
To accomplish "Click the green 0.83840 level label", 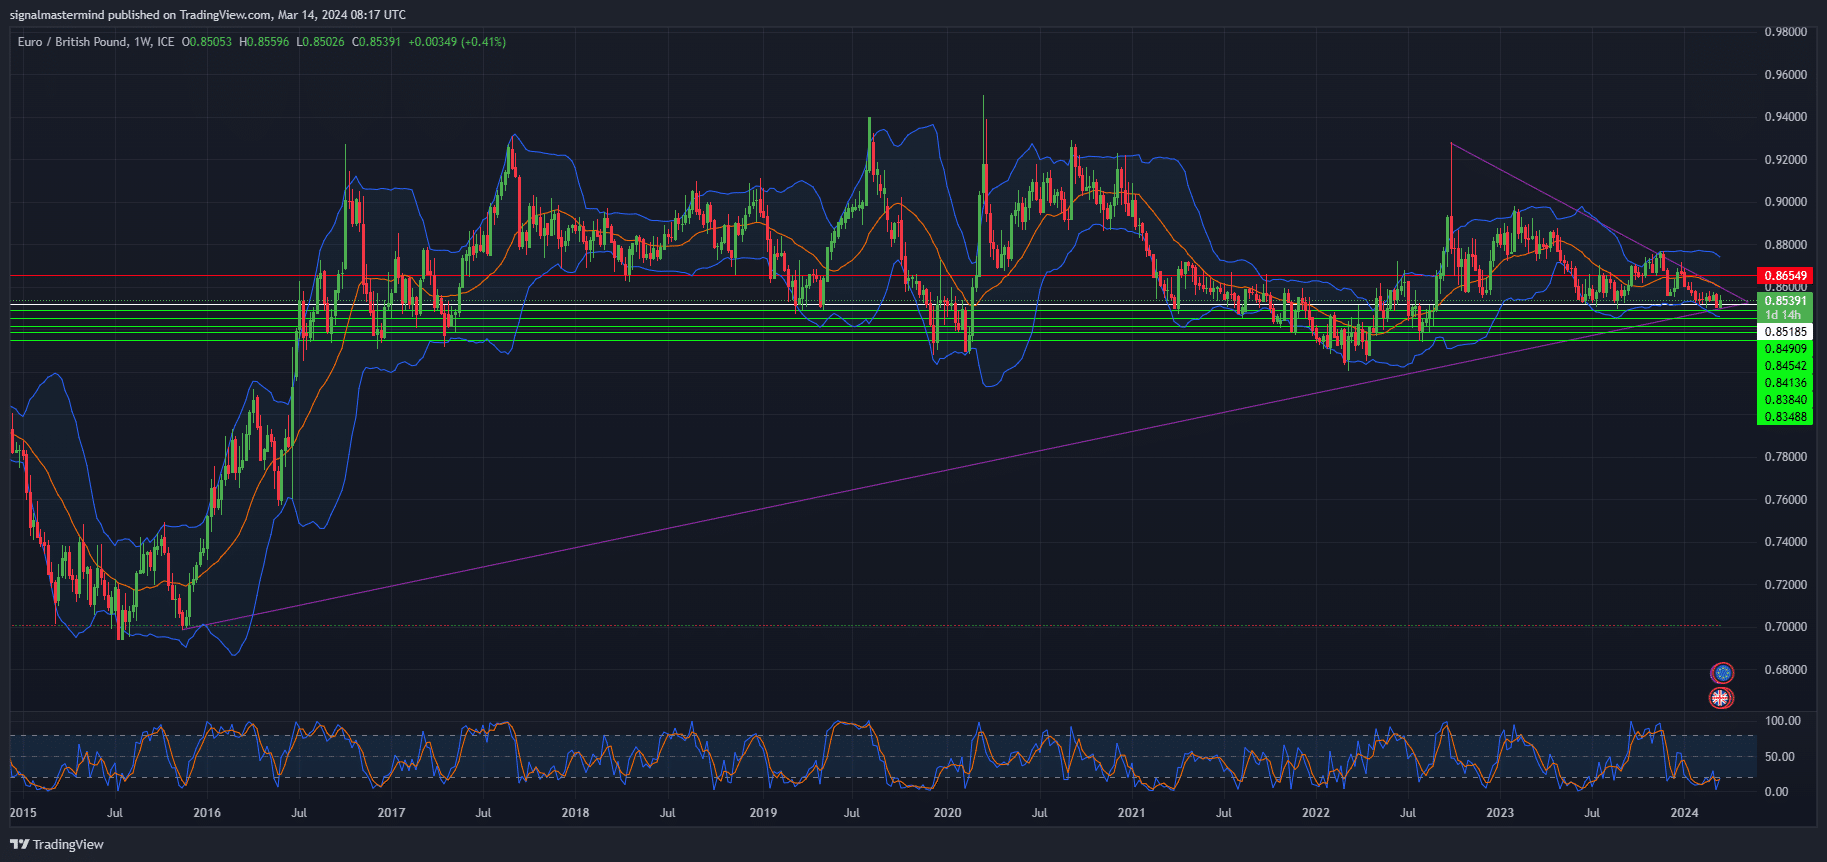I will pos(1785,400).
